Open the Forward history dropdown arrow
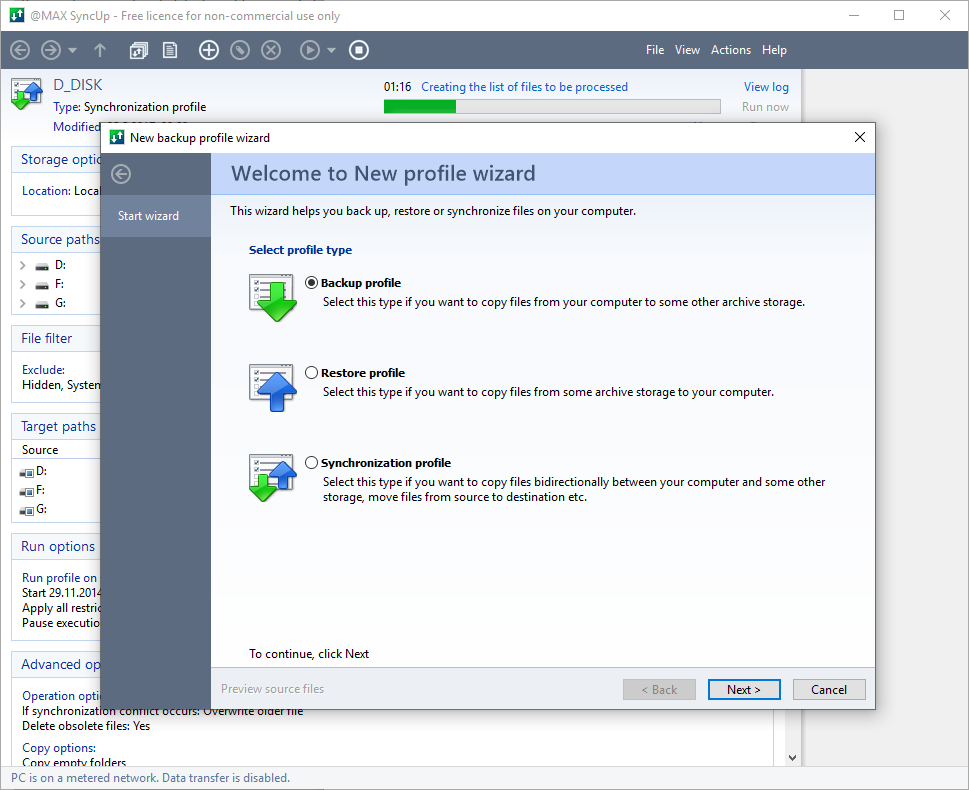Viewport: 969px width, 790px height. (x=72, y=50)
